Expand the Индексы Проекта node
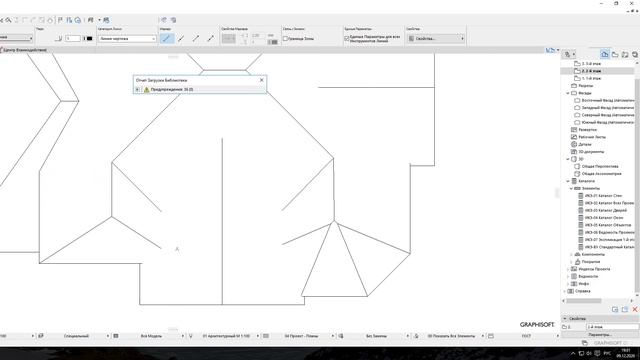Viewport: 640px width, 360px height. pyautogui.click(x=568, y=269)
